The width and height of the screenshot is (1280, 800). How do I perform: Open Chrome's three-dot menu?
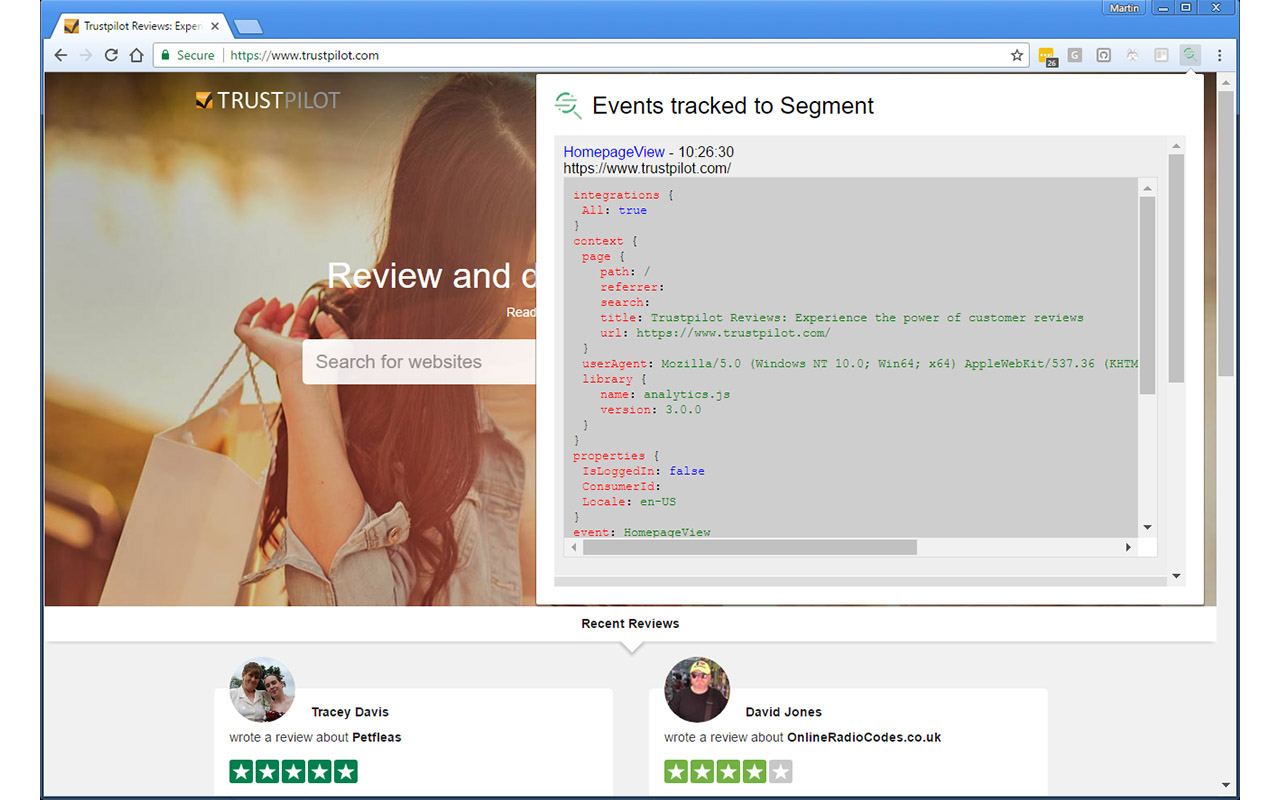point(1220,56)
